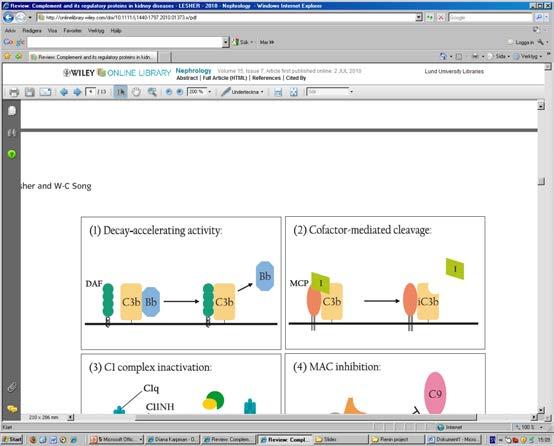Go to previous page with blue arrow
Viewport: 554px width, 446px height.
tap(64, 92)
